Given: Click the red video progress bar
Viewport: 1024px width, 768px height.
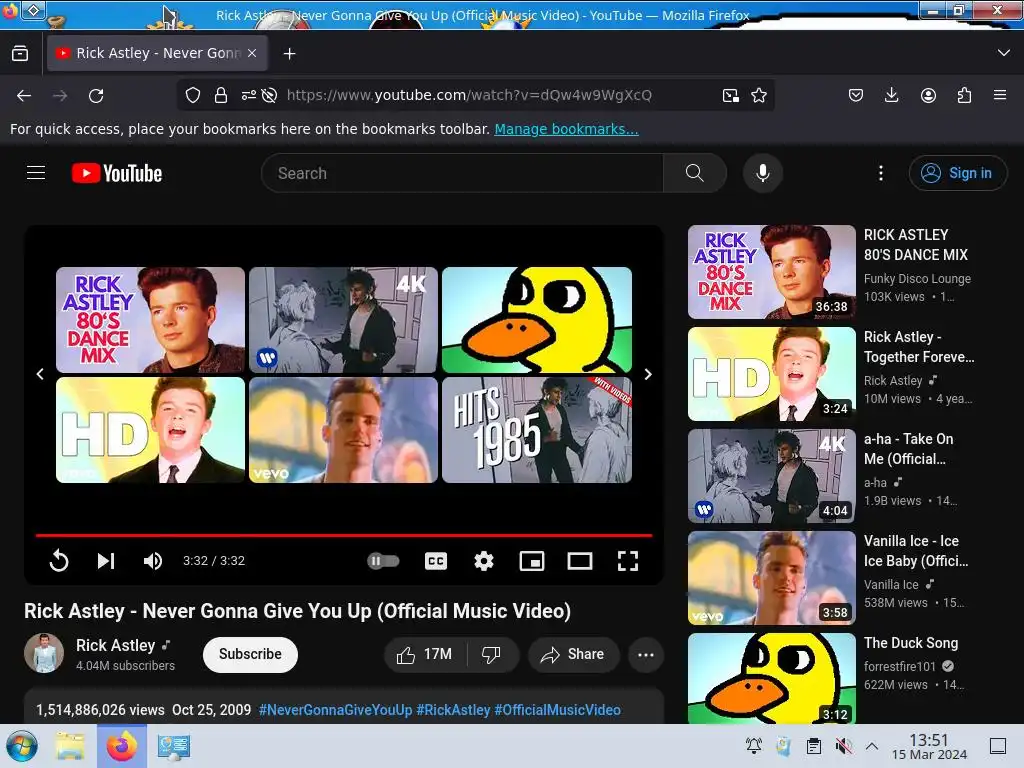Looking at the screenshot, I should tap(344, 535).
